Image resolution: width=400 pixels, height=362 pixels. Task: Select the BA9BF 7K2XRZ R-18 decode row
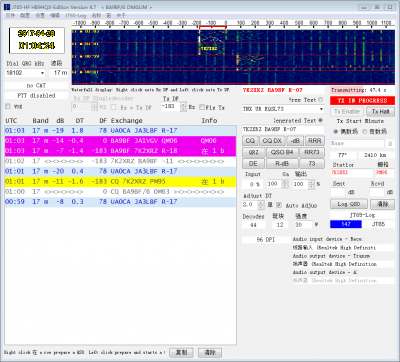pos(120,151)
